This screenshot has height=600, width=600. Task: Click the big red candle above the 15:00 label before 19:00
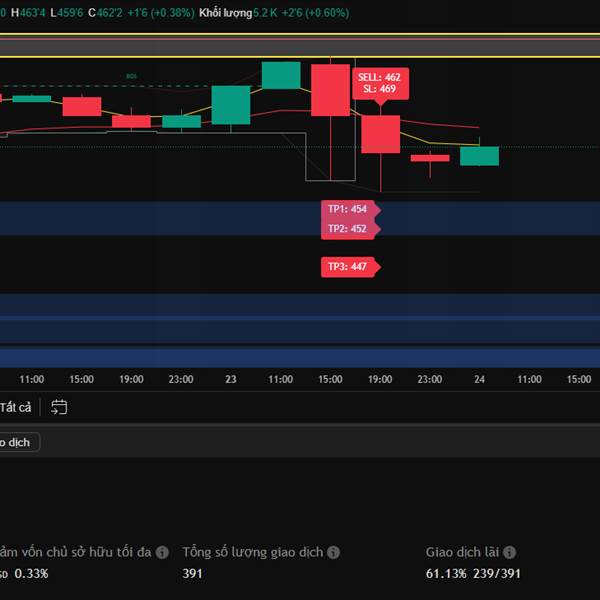330,90
